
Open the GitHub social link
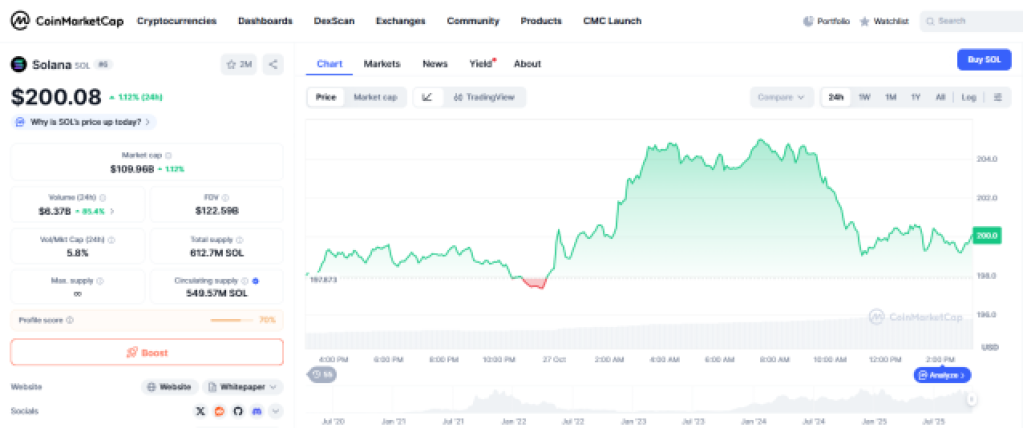coord(238,411)
